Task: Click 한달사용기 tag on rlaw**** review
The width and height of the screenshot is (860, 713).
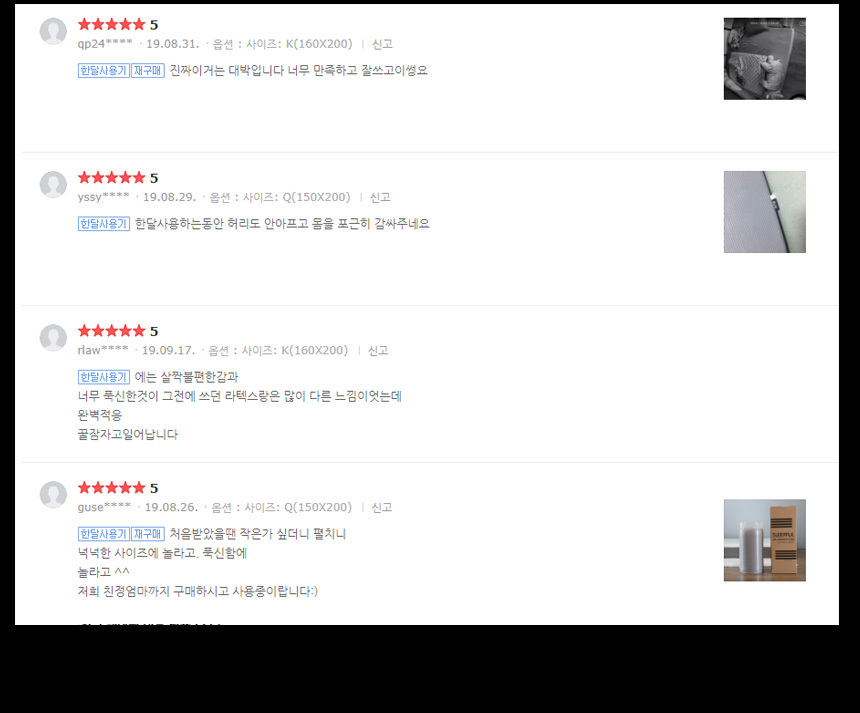Action: click(x=104, y=377)
